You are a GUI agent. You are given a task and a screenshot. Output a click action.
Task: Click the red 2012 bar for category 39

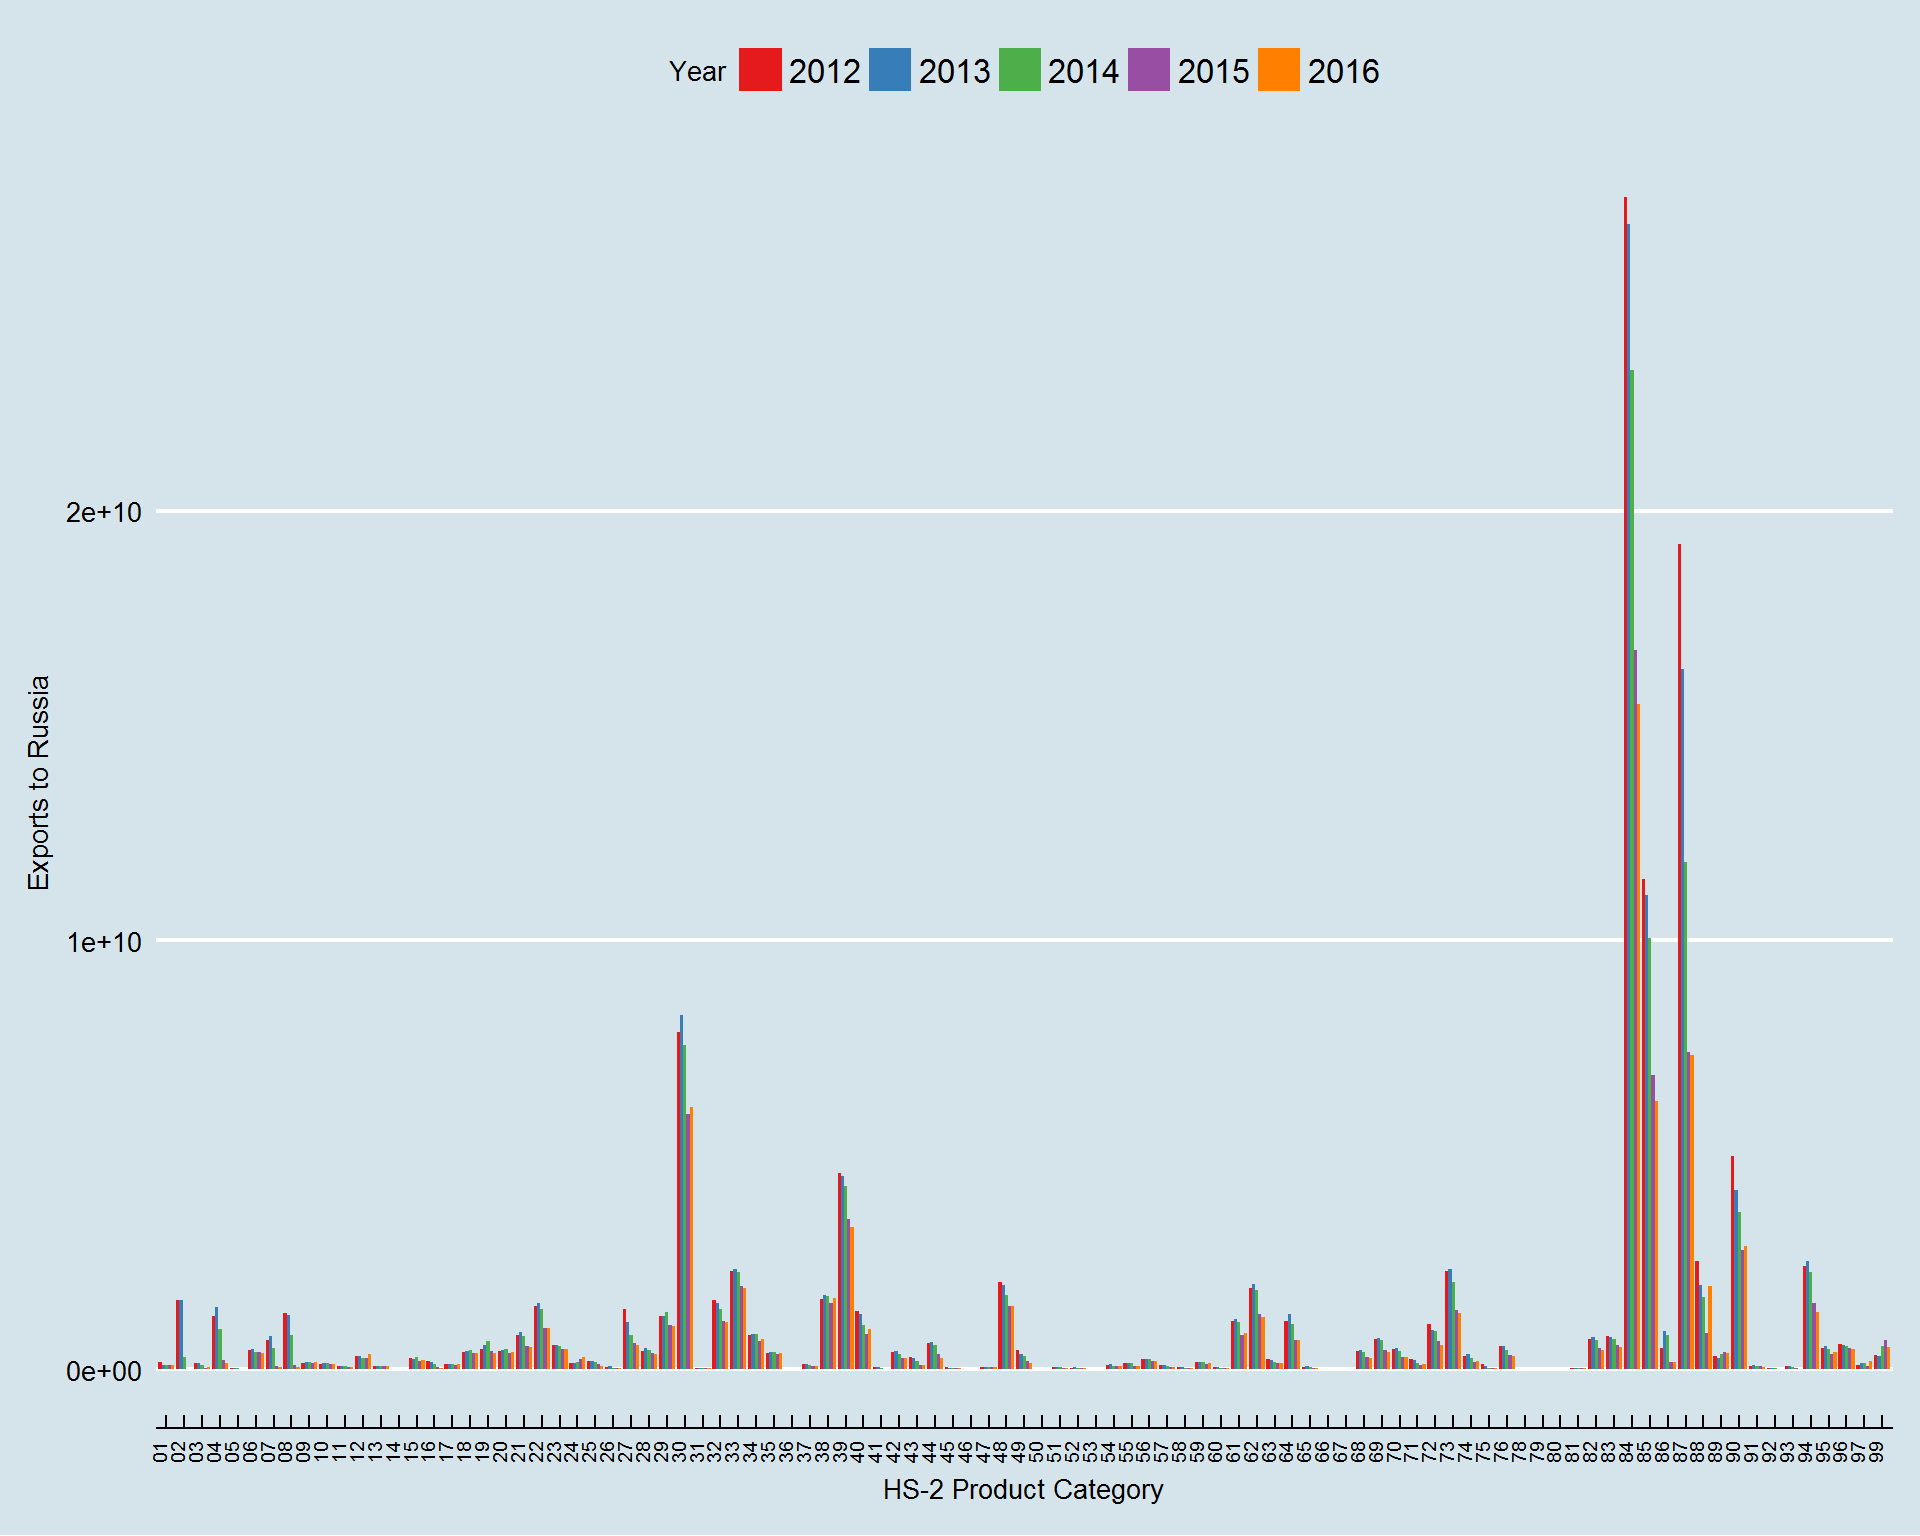click(x=839, y=1270)
